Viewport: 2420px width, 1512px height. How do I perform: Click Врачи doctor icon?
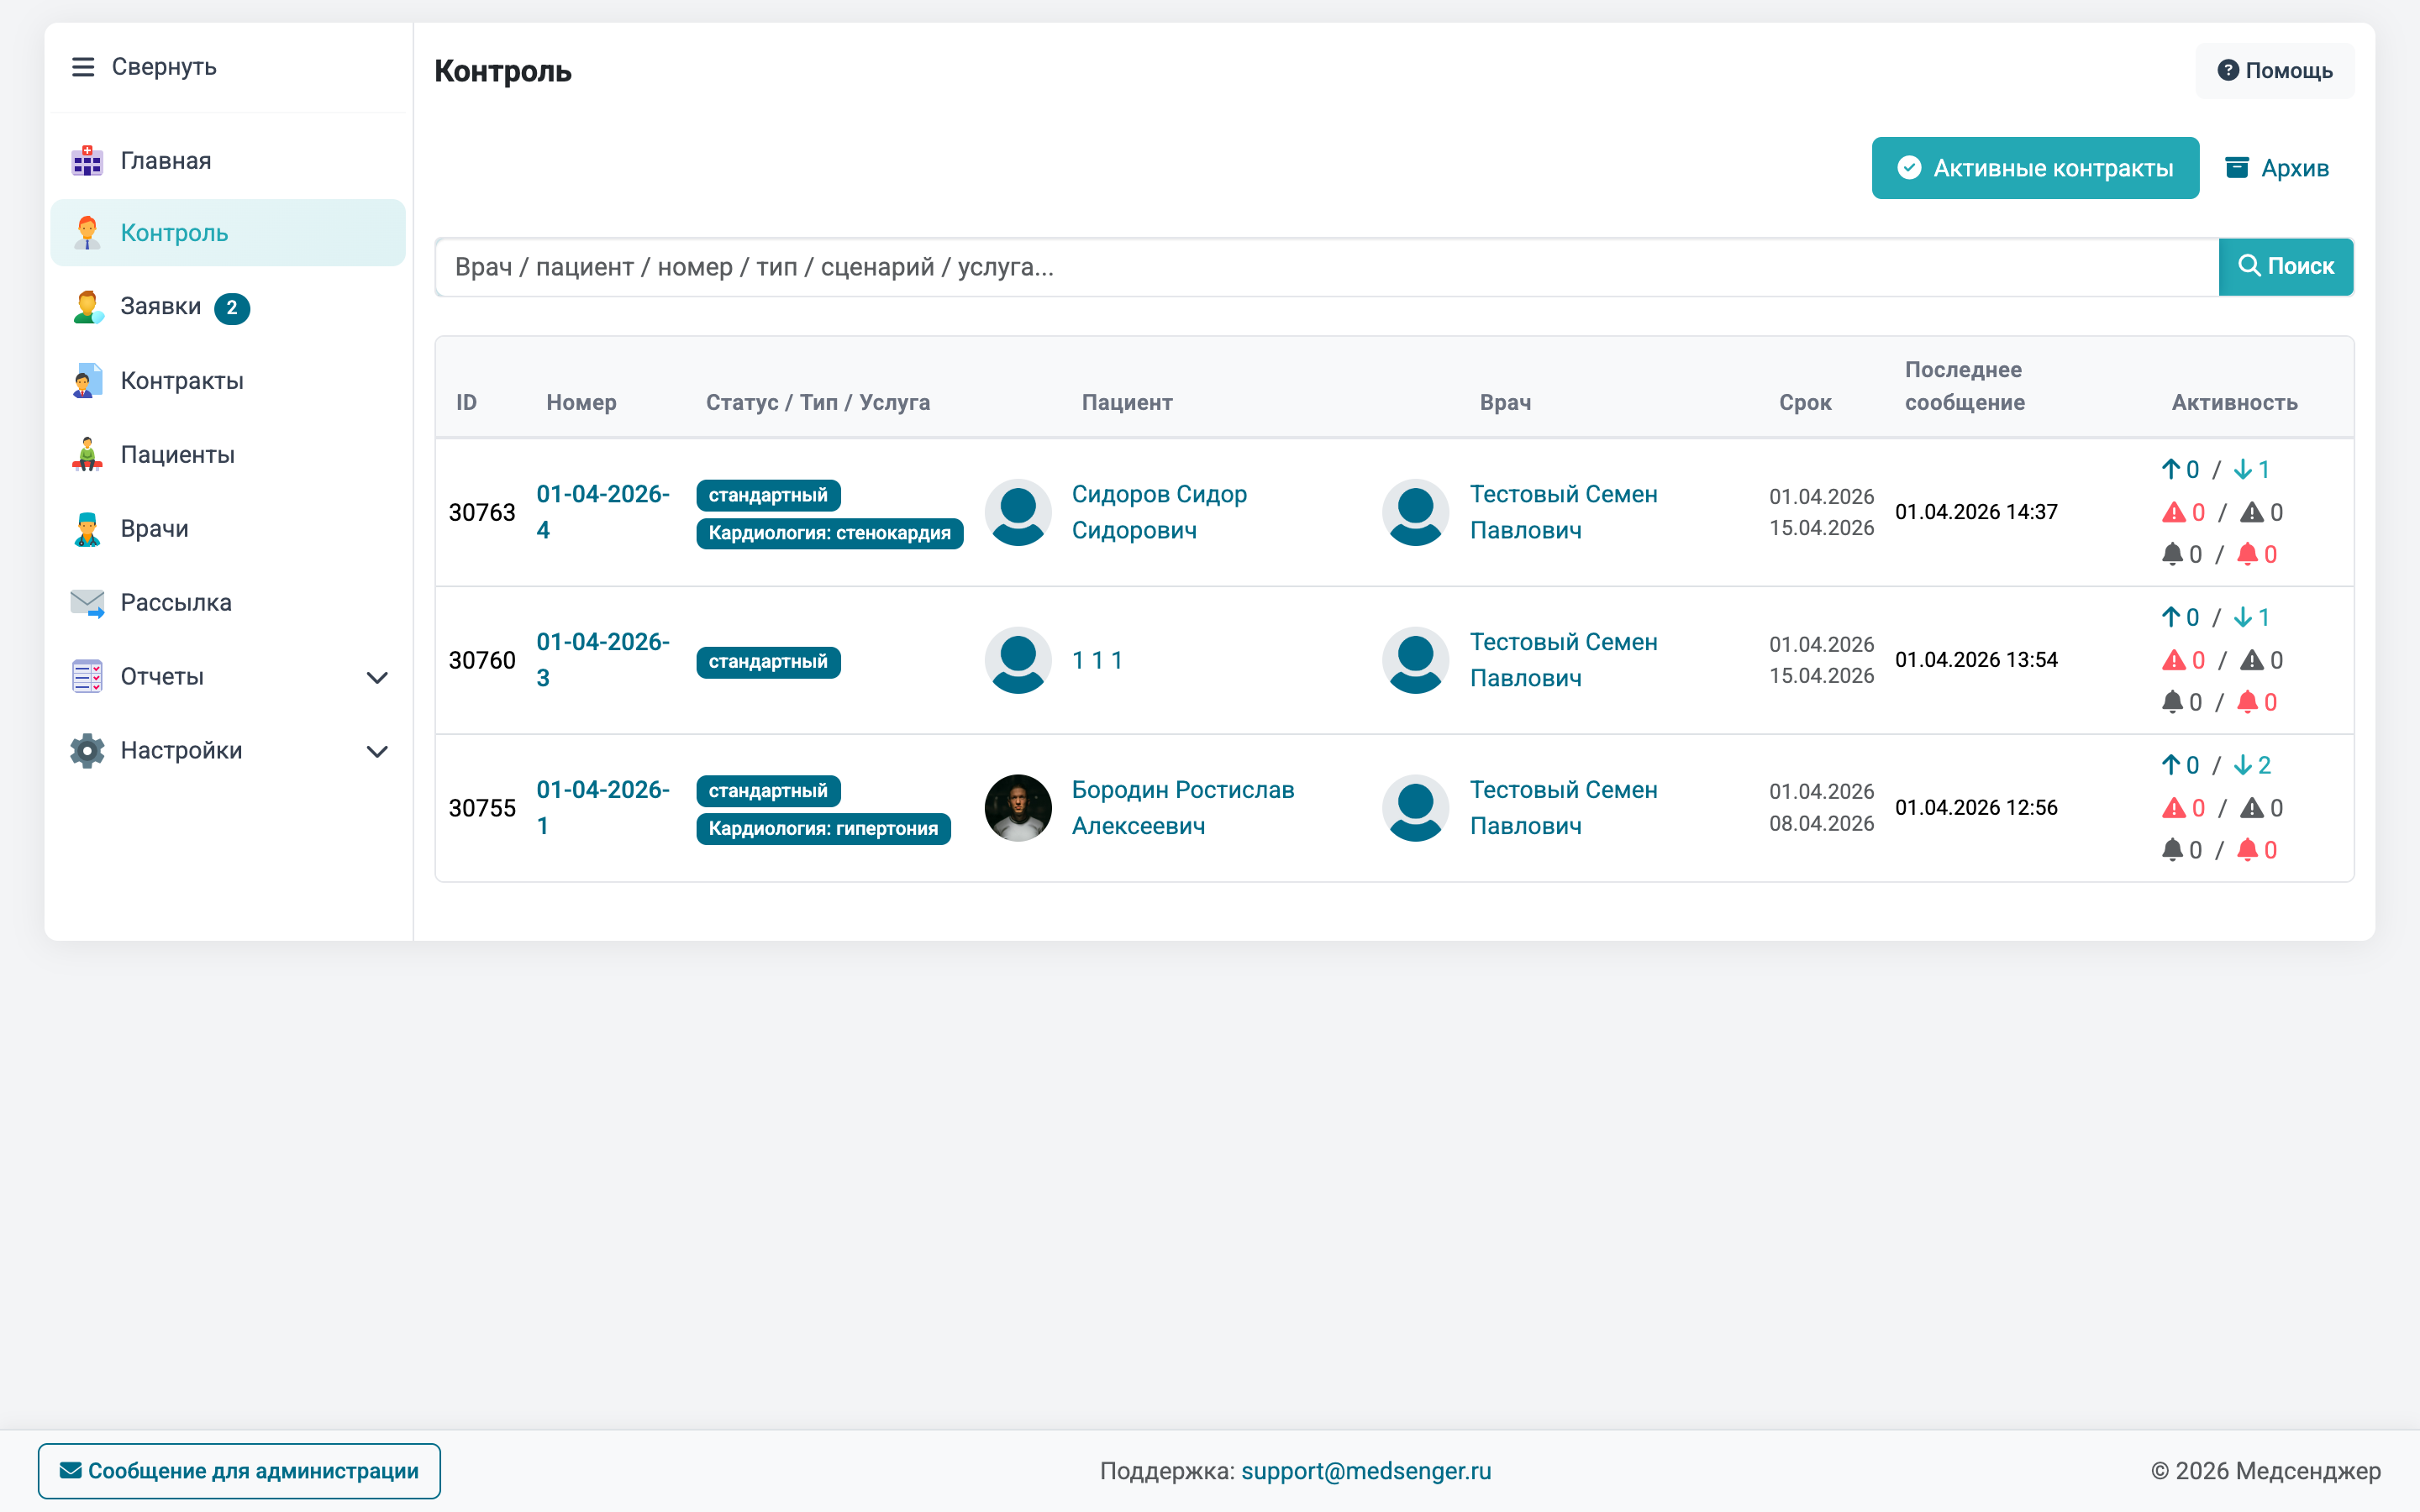[x=87, y=529]
